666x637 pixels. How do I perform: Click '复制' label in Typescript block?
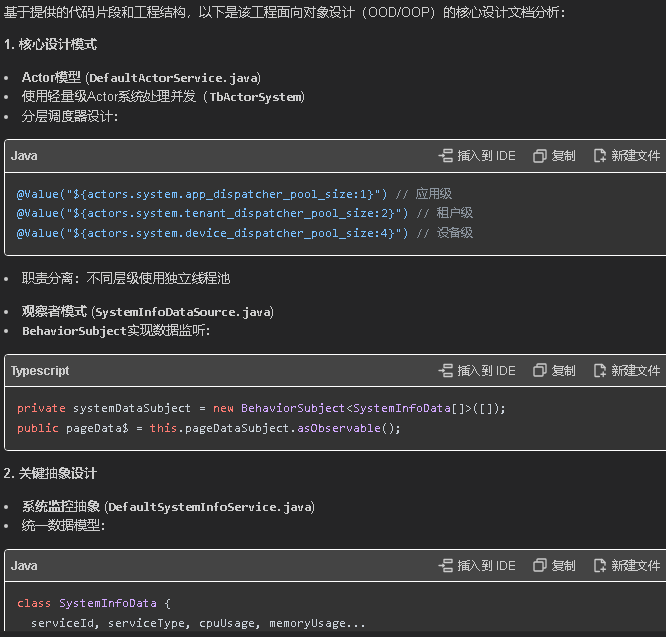(x=563, y=371)
